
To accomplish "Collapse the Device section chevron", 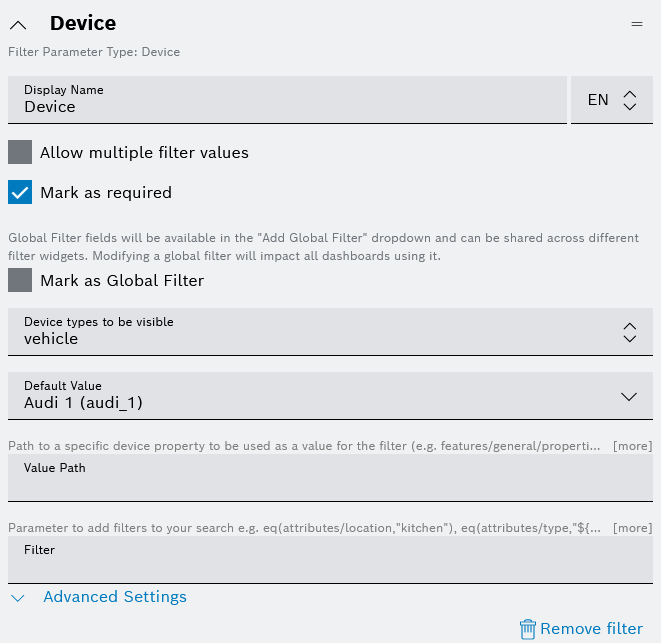I will (18, 24).
